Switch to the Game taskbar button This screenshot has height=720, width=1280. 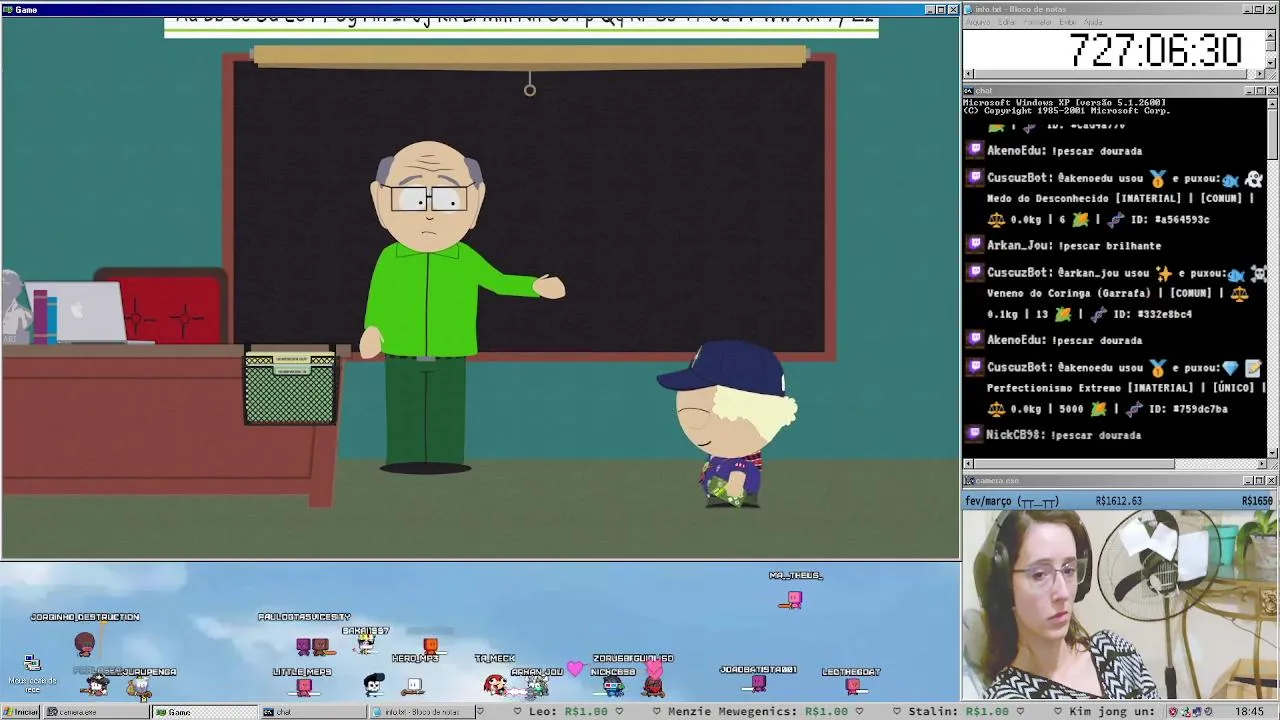(205, 712)
